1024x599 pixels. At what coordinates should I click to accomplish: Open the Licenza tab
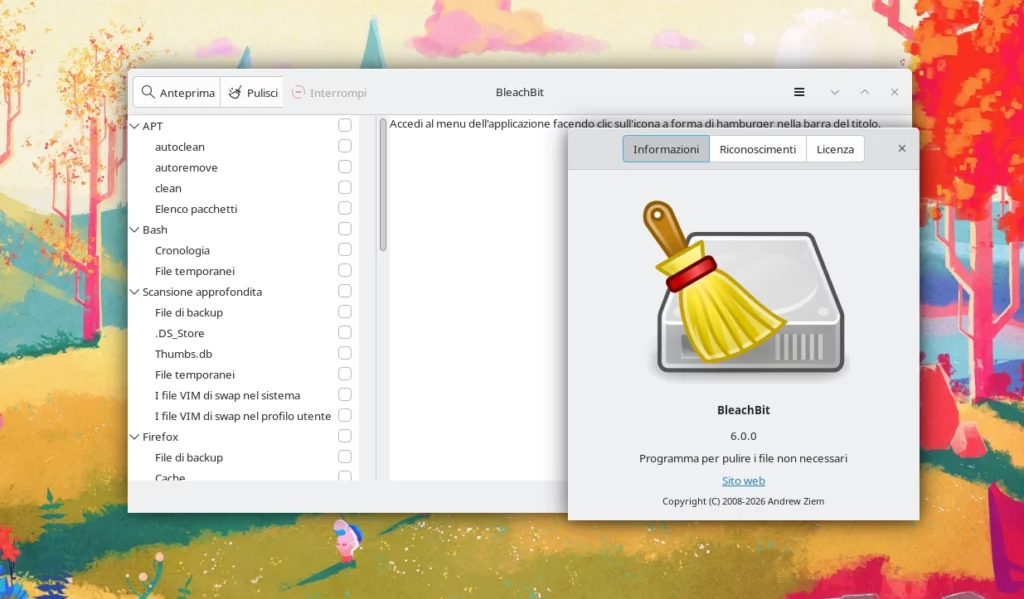coord(835,149)
